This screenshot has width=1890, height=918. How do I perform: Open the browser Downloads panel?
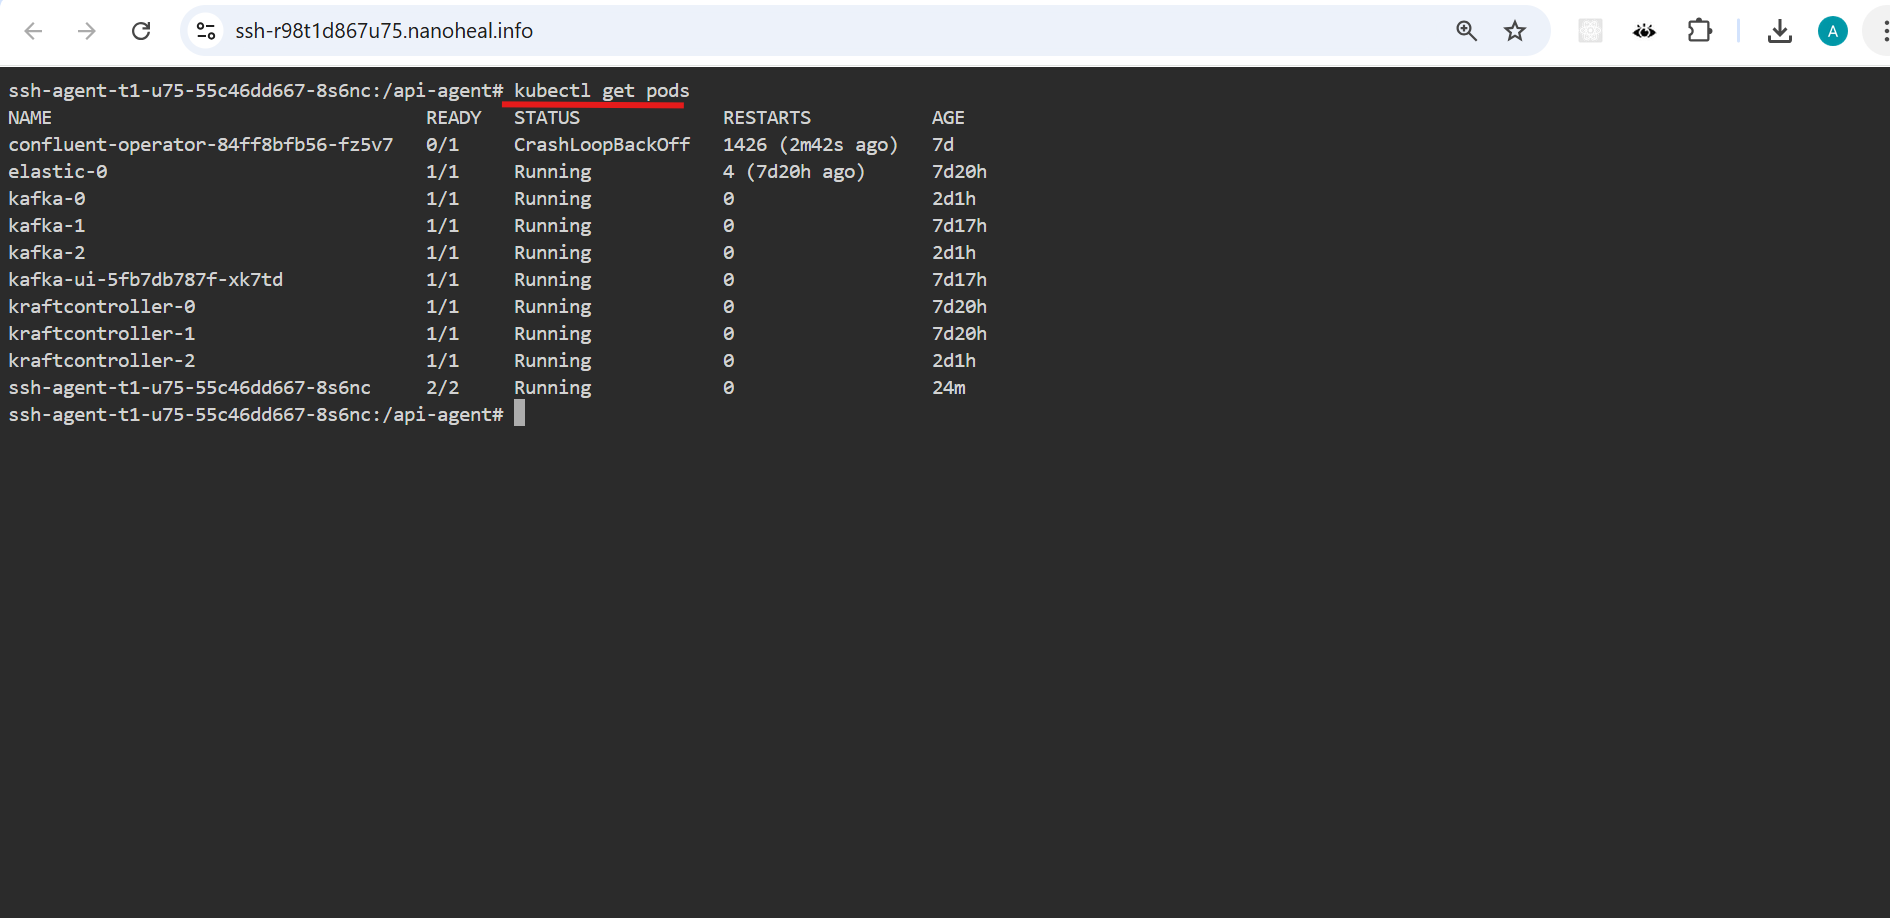point(1779,31)
